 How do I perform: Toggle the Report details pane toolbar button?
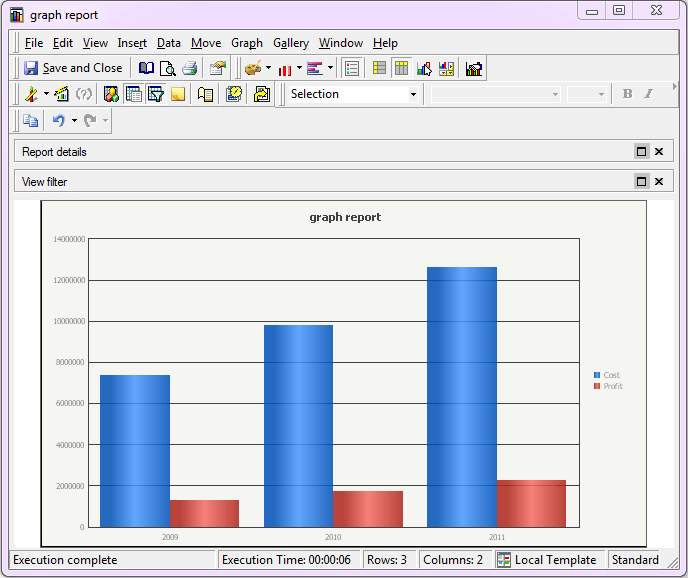tap(133, 94)
